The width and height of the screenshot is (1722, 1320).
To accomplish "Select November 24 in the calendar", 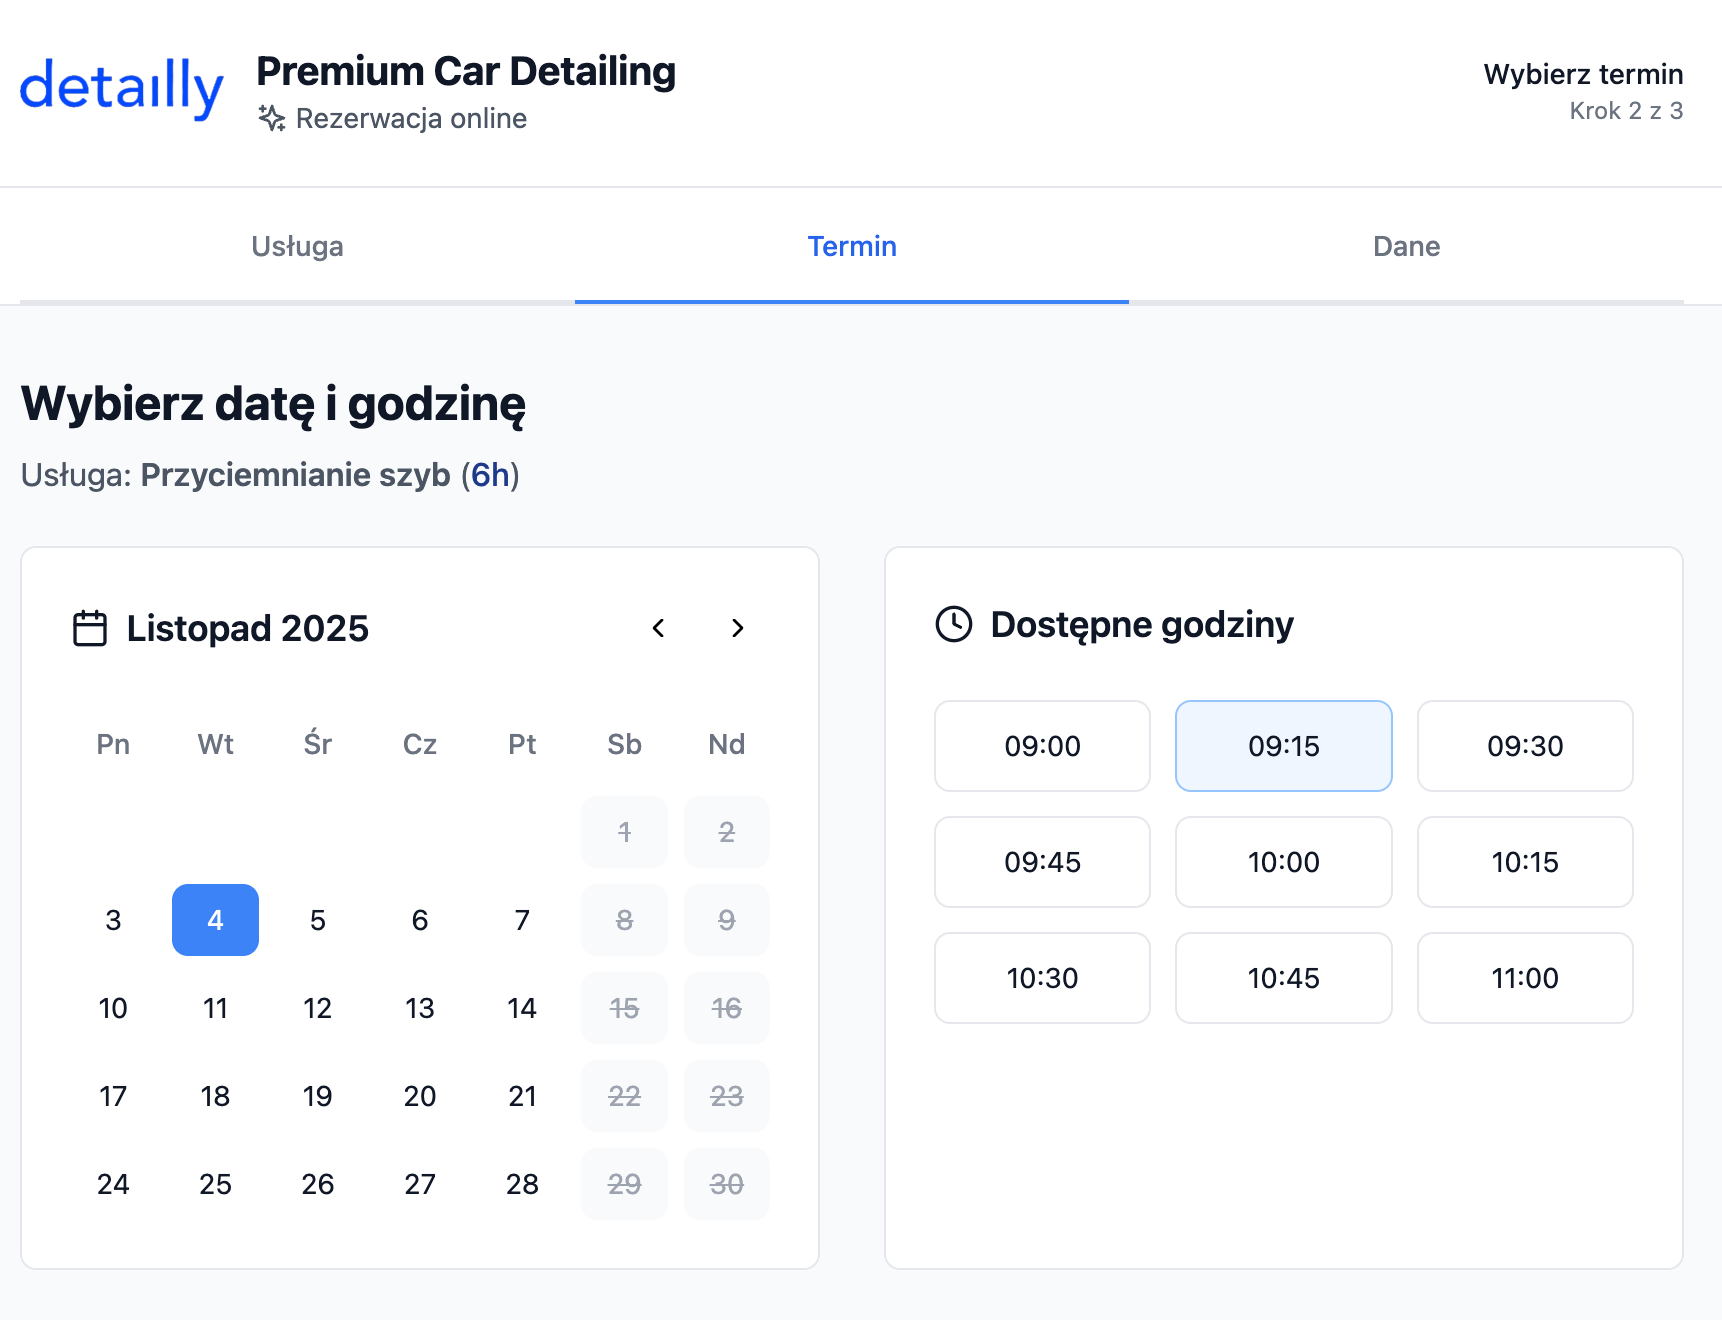I will point(113,1184).
